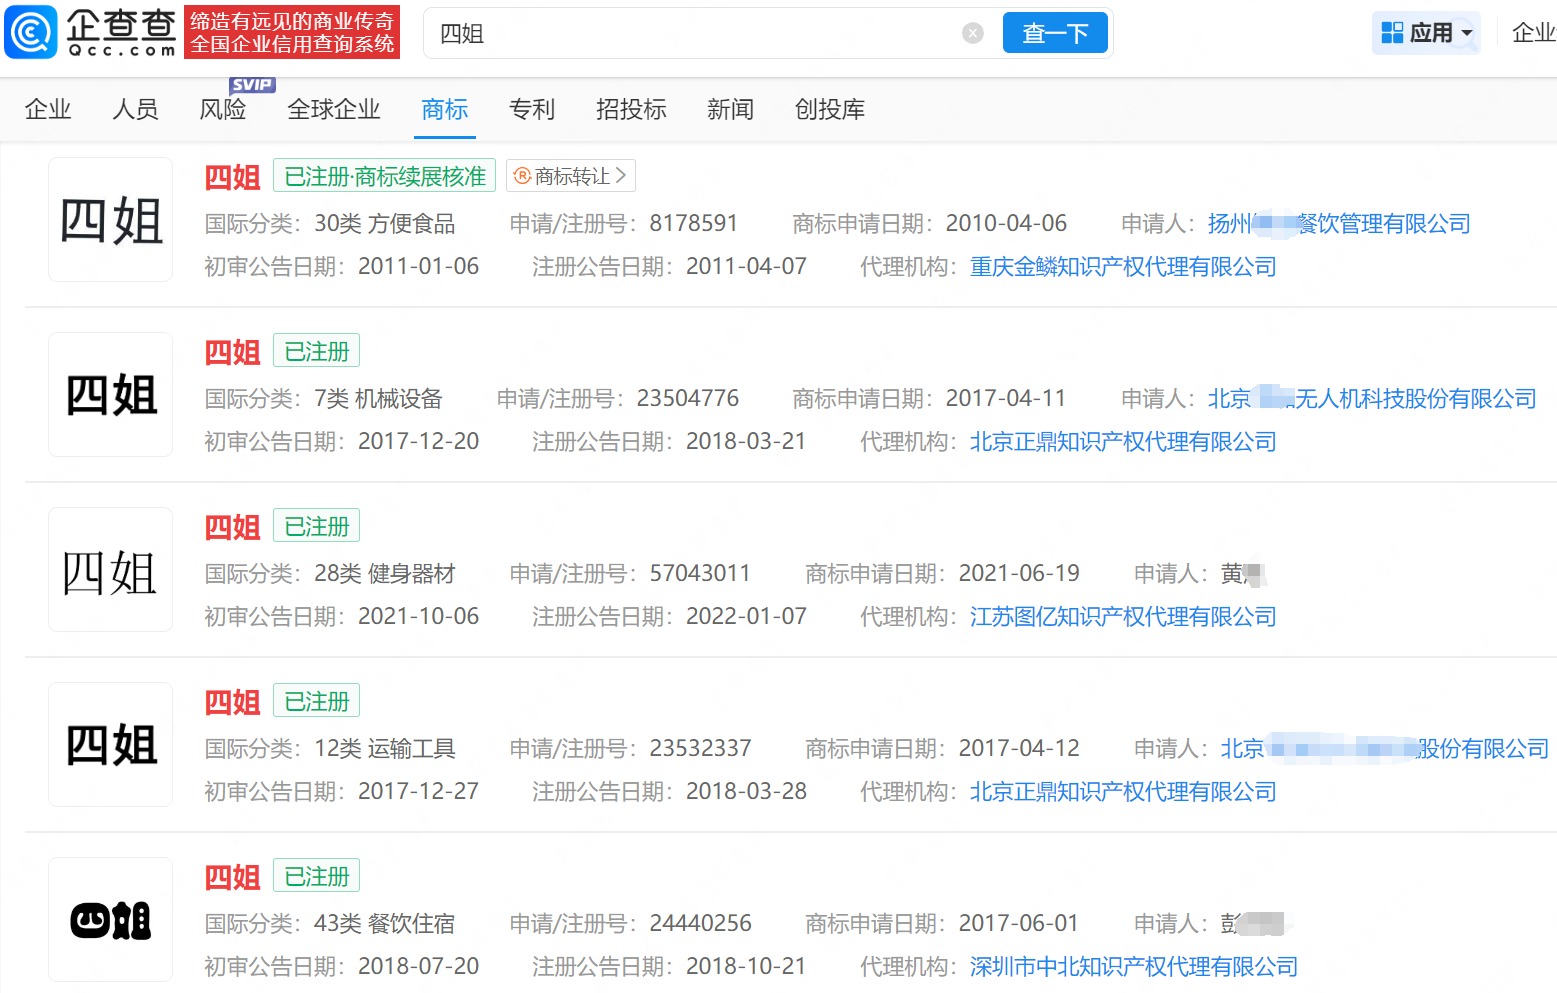Click the 企查查 logo icon

(x=31, y=32)
